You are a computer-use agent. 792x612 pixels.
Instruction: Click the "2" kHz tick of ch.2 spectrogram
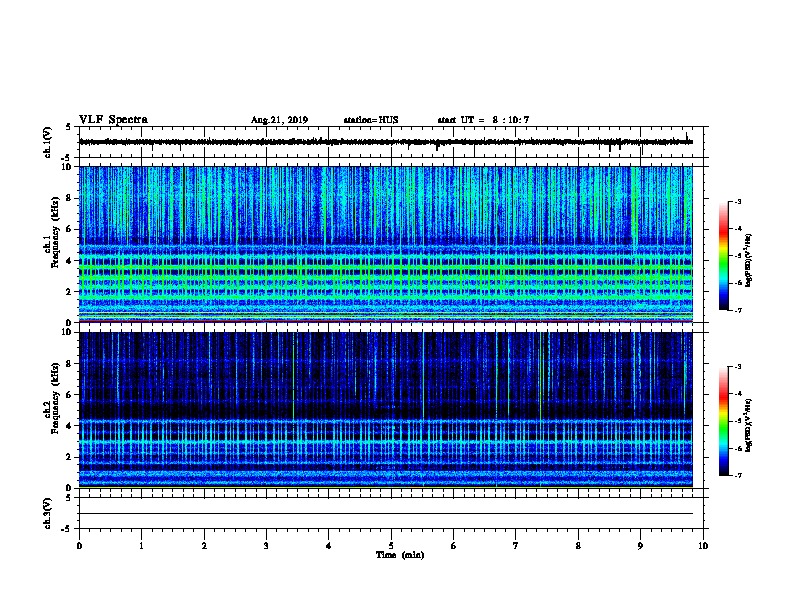pyautogui.click(x=70, y=457)
